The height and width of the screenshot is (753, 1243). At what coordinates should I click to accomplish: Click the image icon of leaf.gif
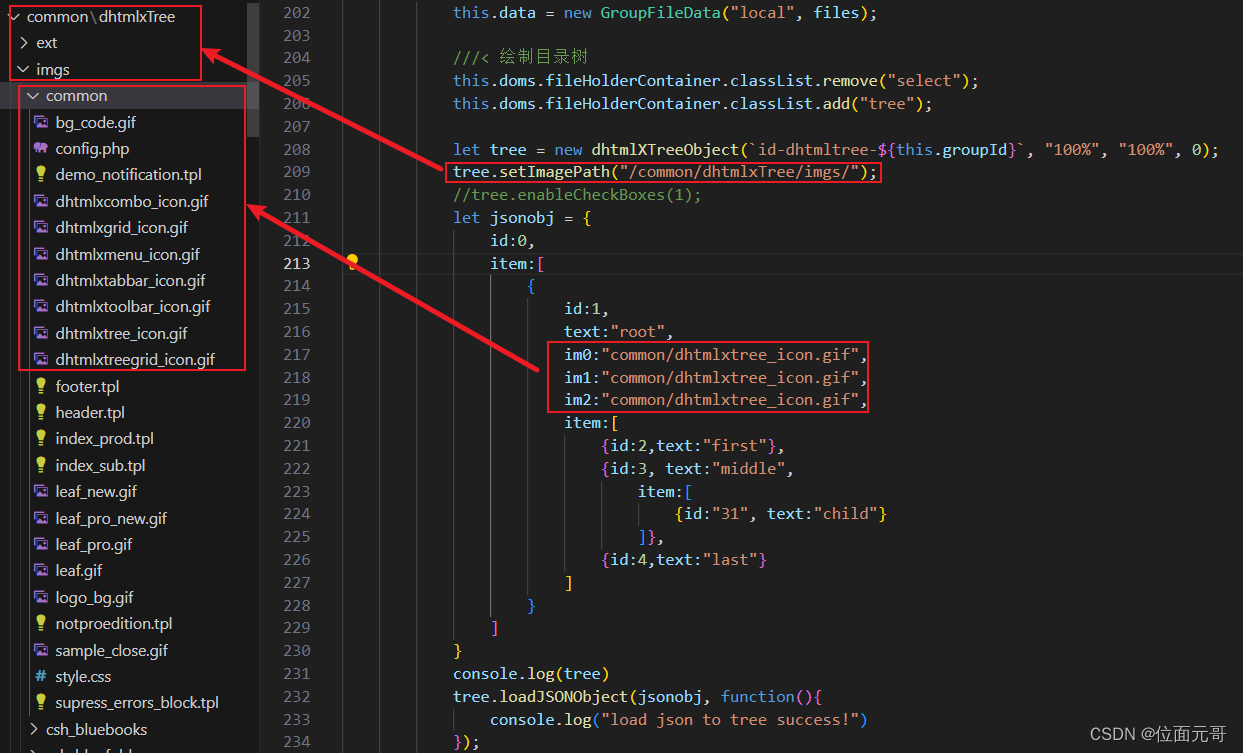point(41,570)
